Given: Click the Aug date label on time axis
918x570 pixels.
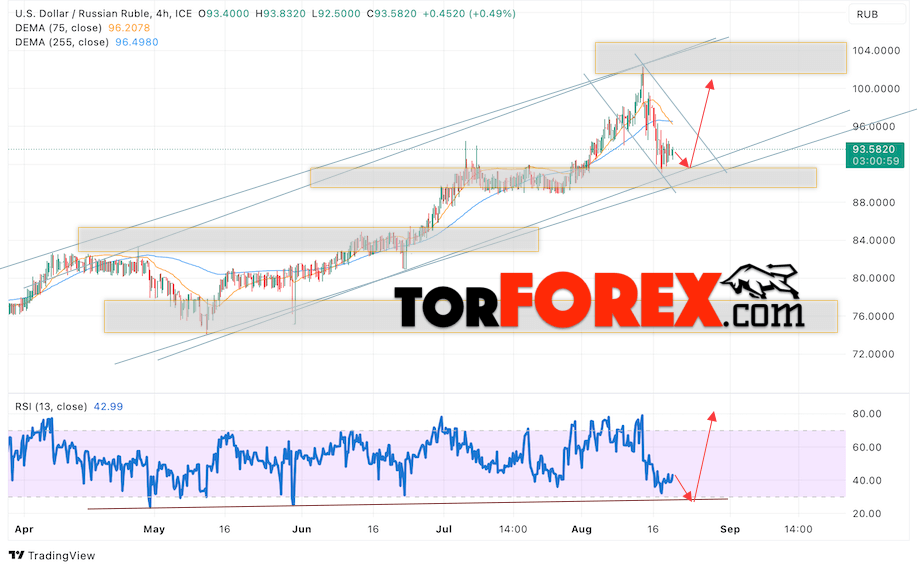Looking at the screenshot, I should 581,529.
